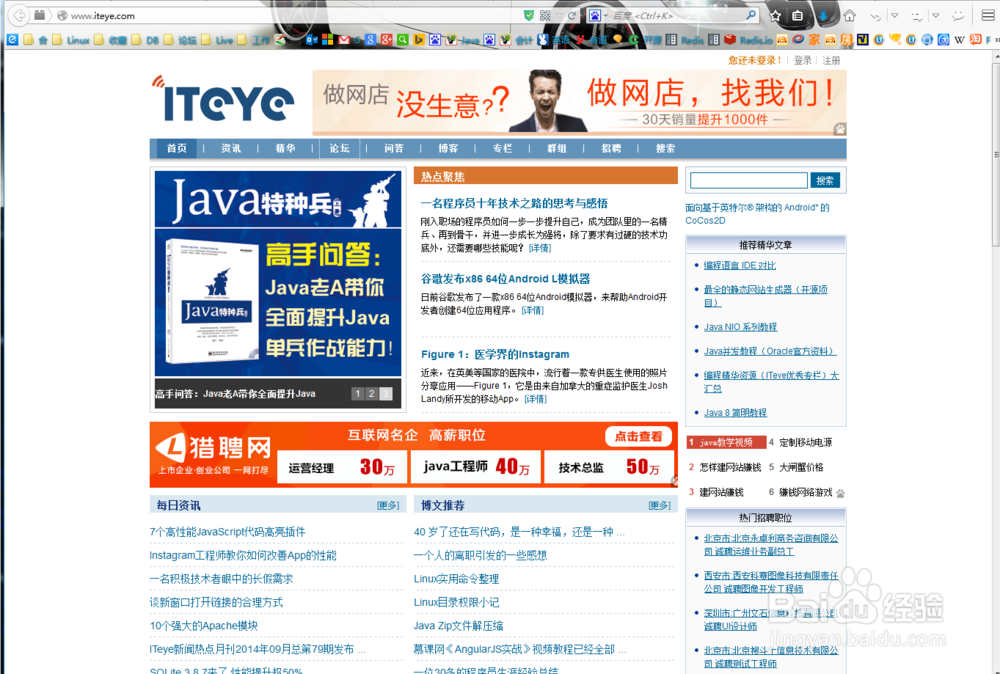1000x674 pixels.
Task: Open the DB bookmarks folder
Action: click(x=145, y=40)
